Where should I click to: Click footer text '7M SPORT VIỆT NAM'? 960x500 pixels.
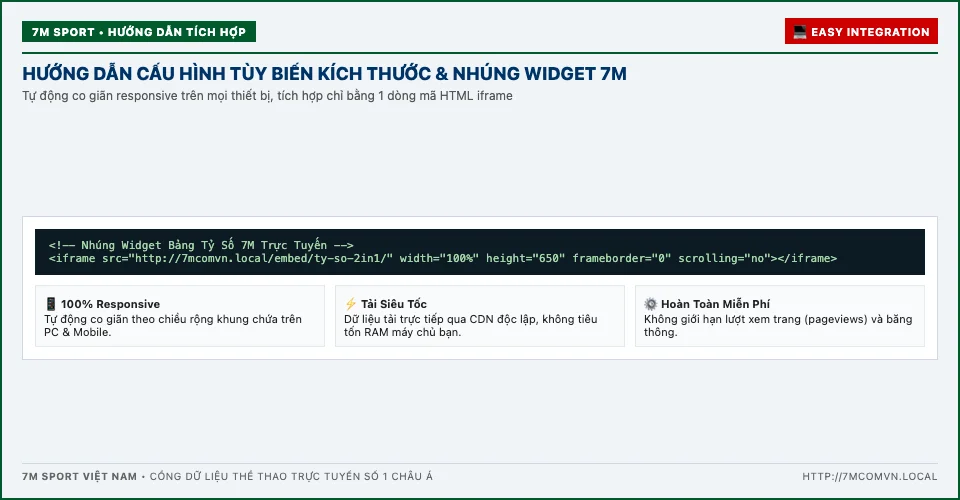click(x=80, y=476)
